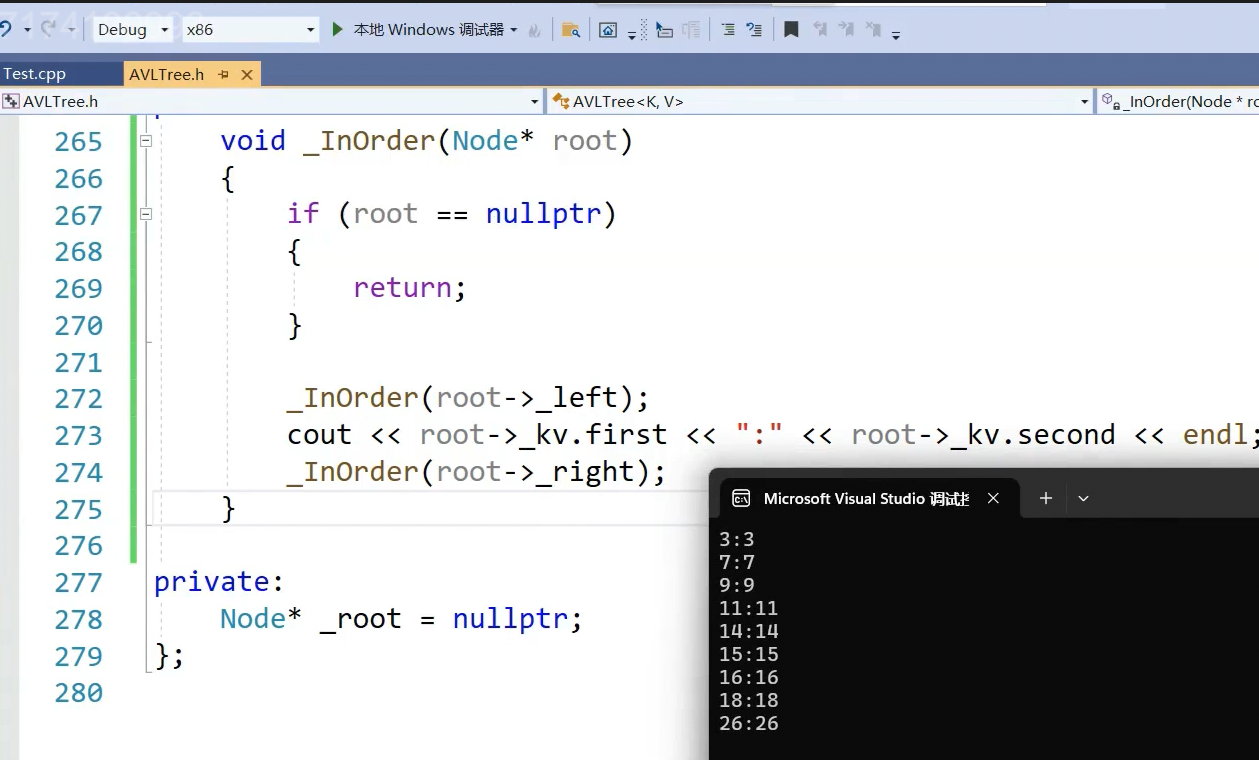Close the Microsoft Visual Studio console tab
The width and height of the screenshot is (1259, 760).
993,498
